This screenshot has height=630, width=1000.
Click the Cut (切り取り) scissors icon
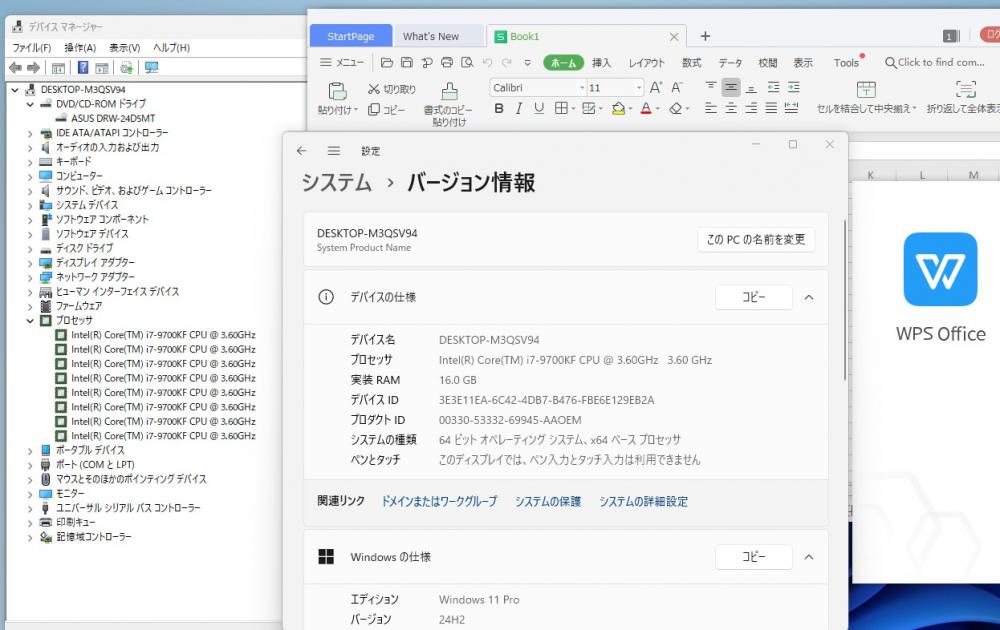click(374, 89)
